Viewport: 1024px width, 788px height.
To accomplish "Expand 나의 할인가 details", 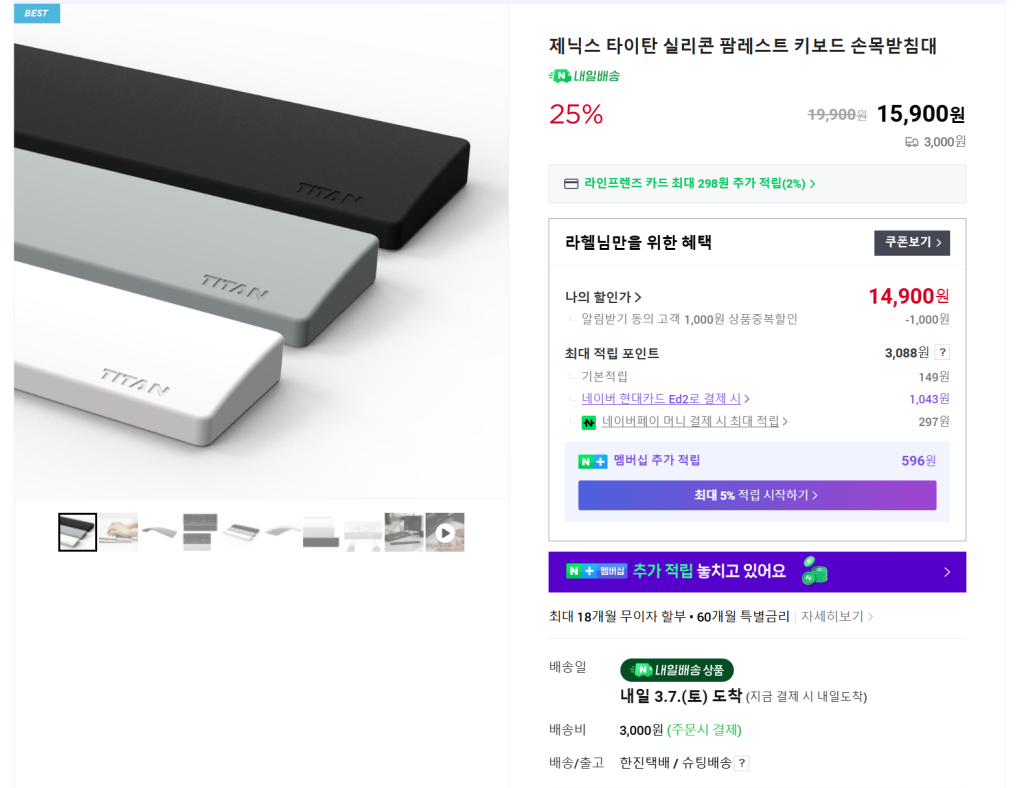I will coord(603,297).
